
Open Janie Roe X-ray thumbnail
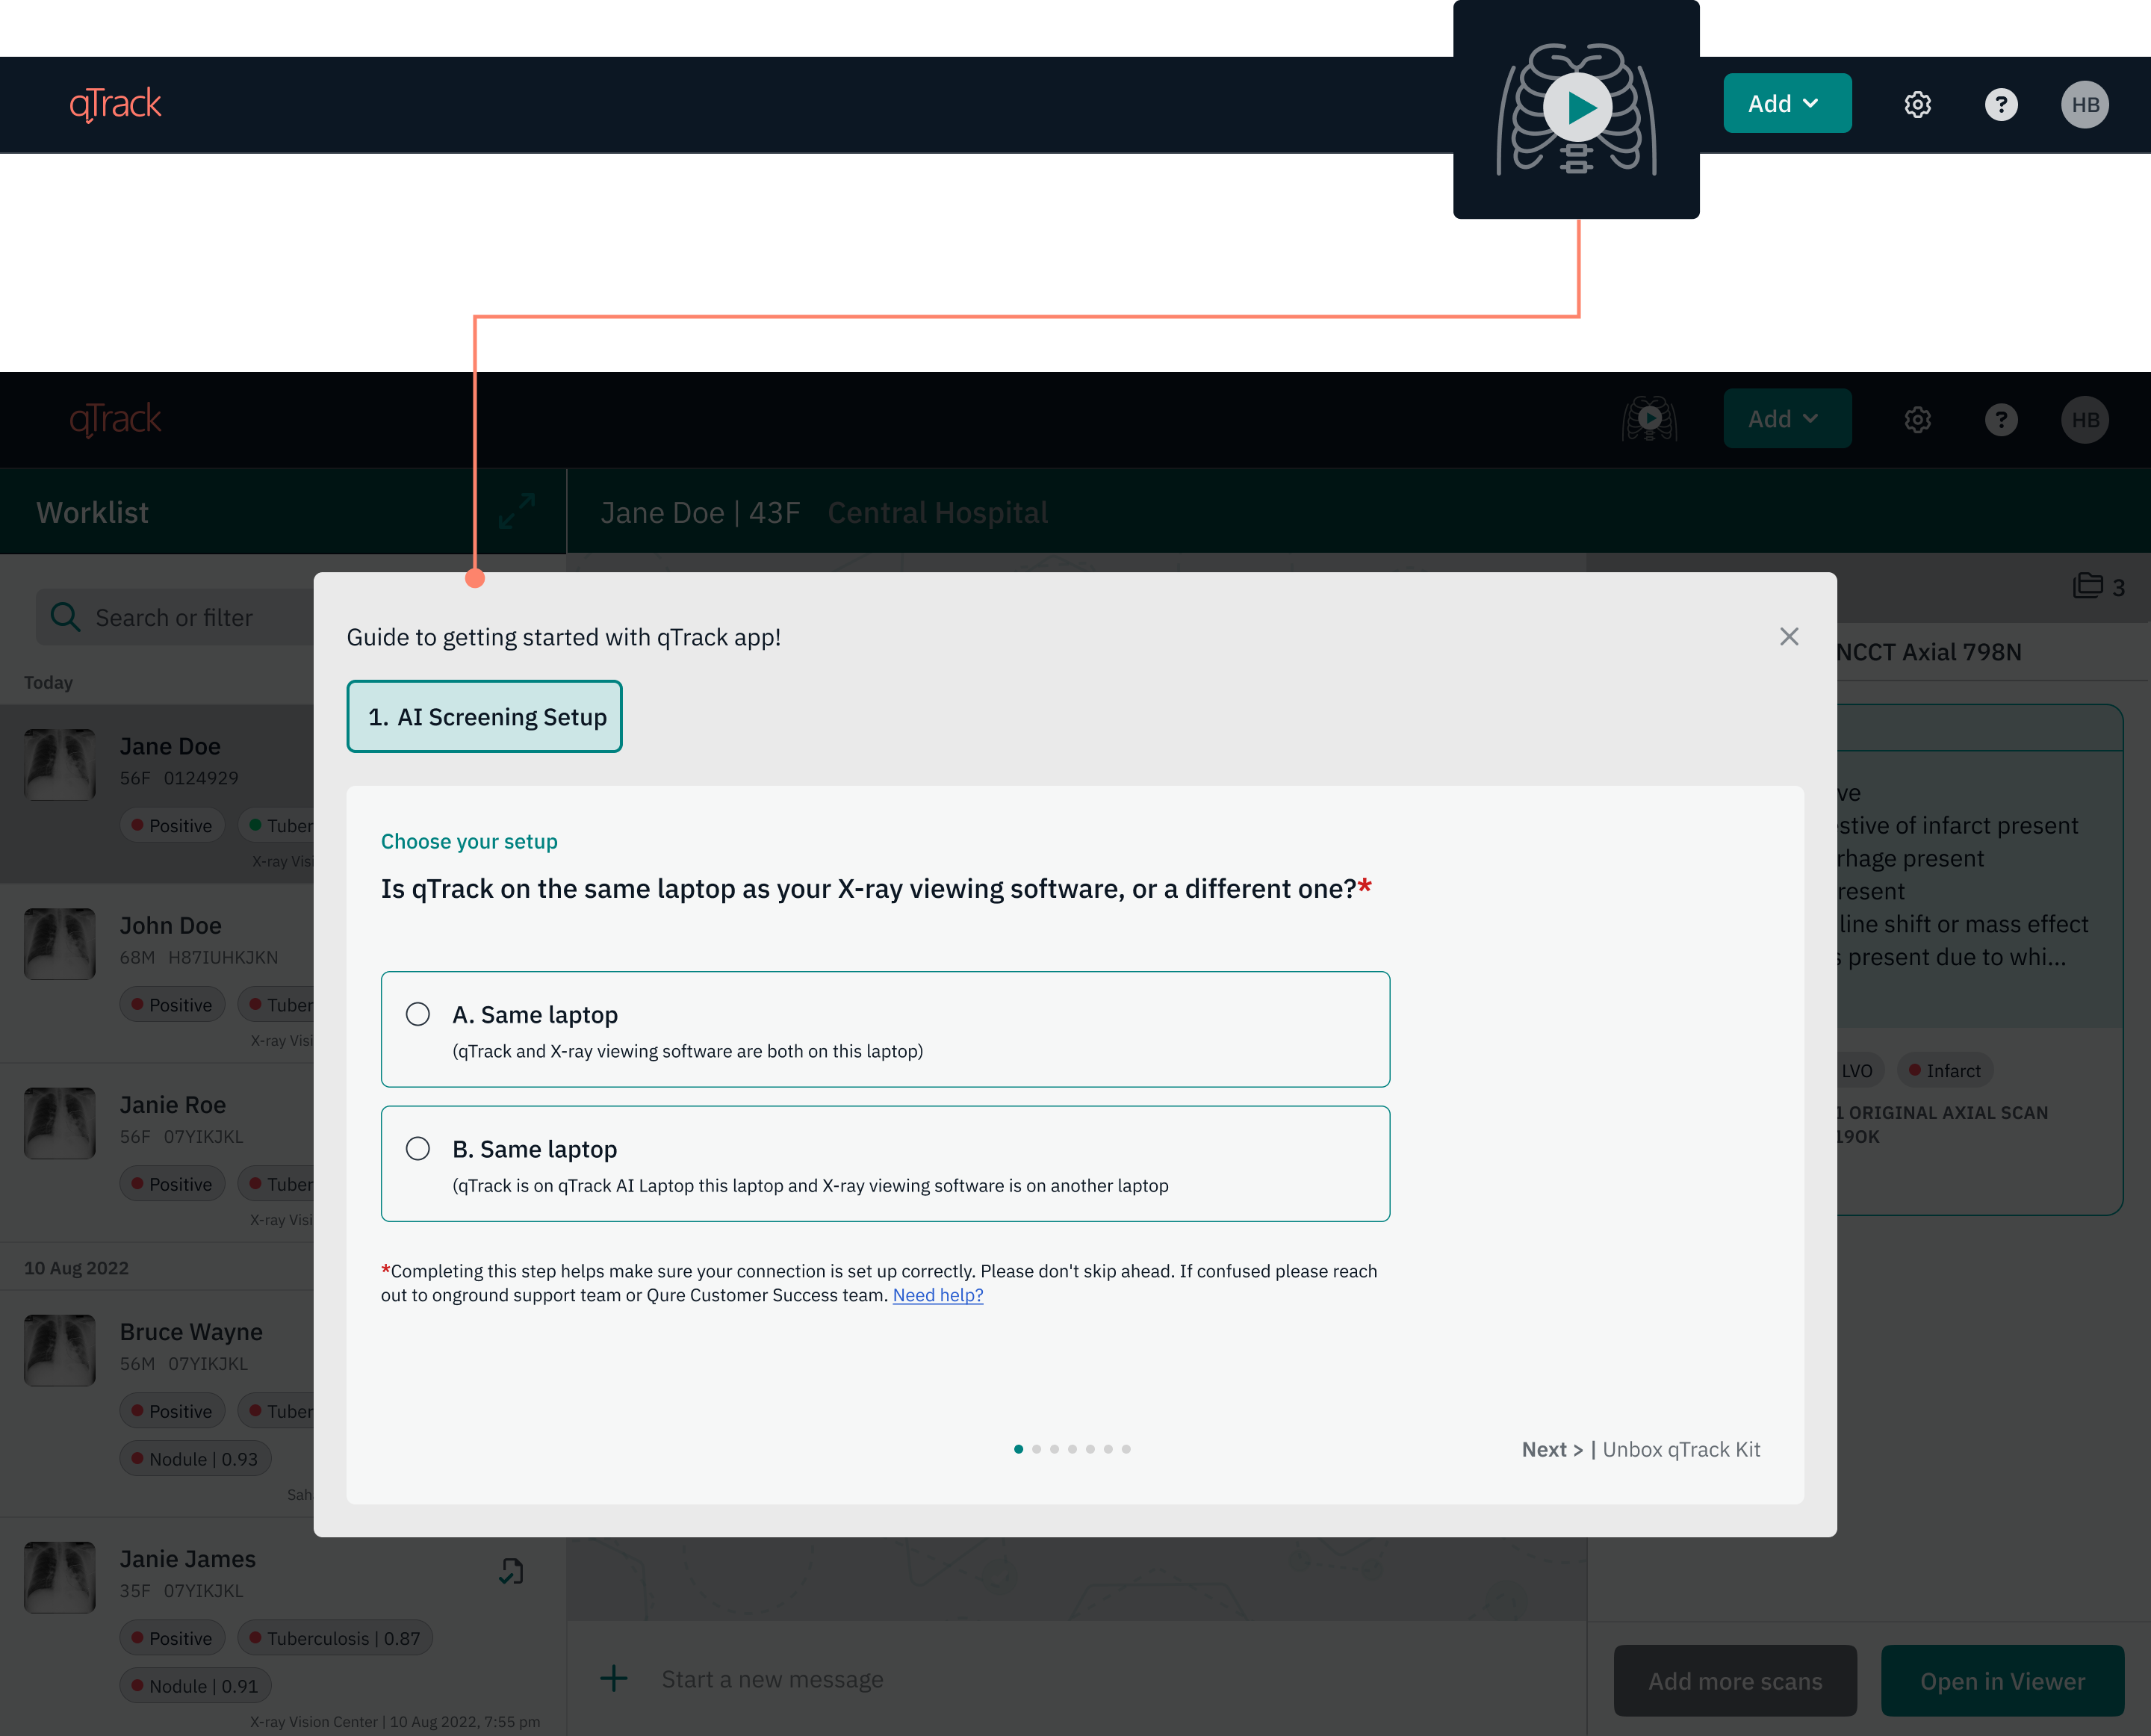pos(60,1123)
